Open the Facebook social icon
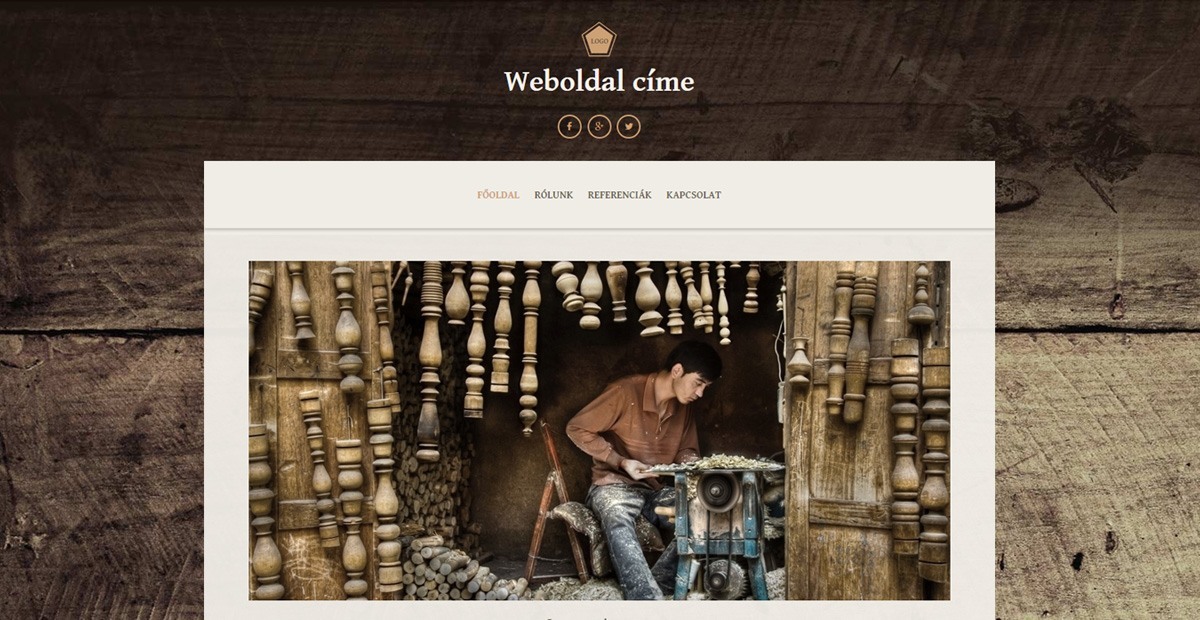 569,127
